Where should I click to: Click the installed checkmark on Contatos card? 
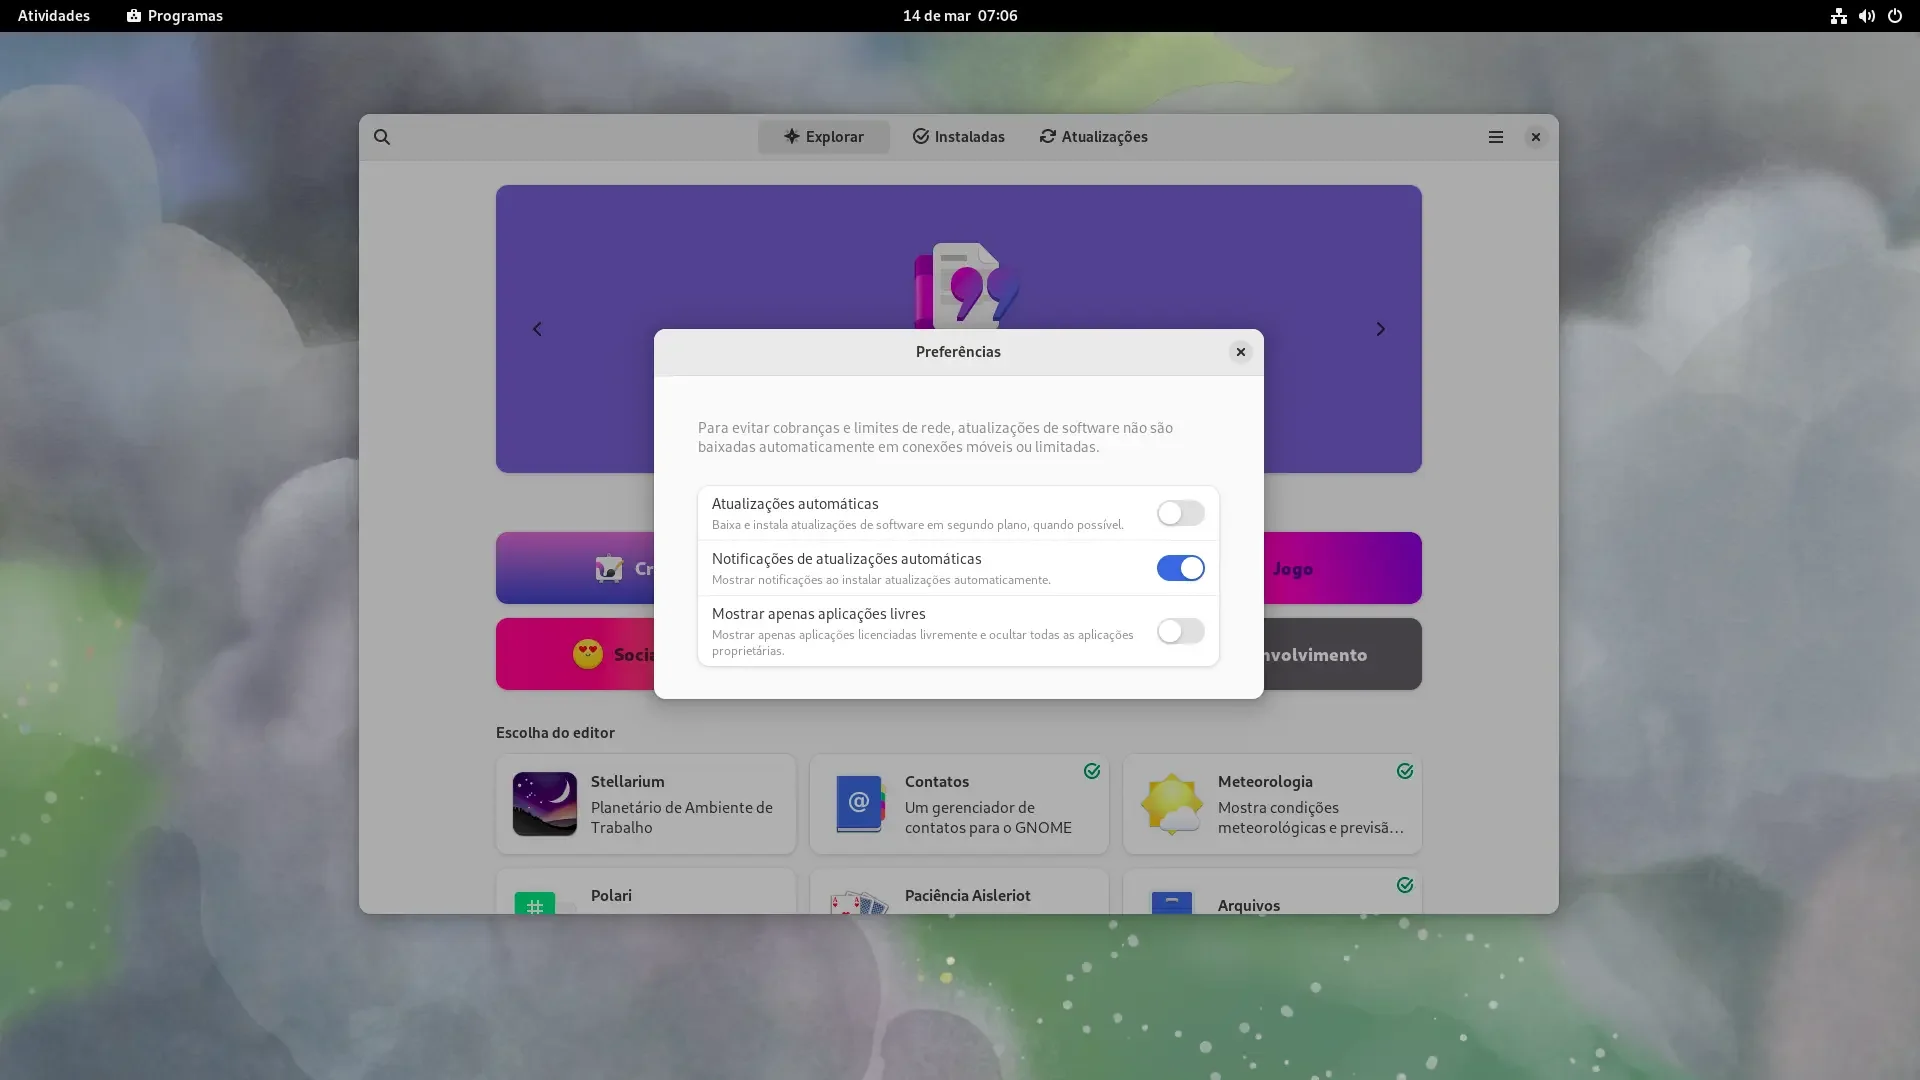click(1091, 771)
